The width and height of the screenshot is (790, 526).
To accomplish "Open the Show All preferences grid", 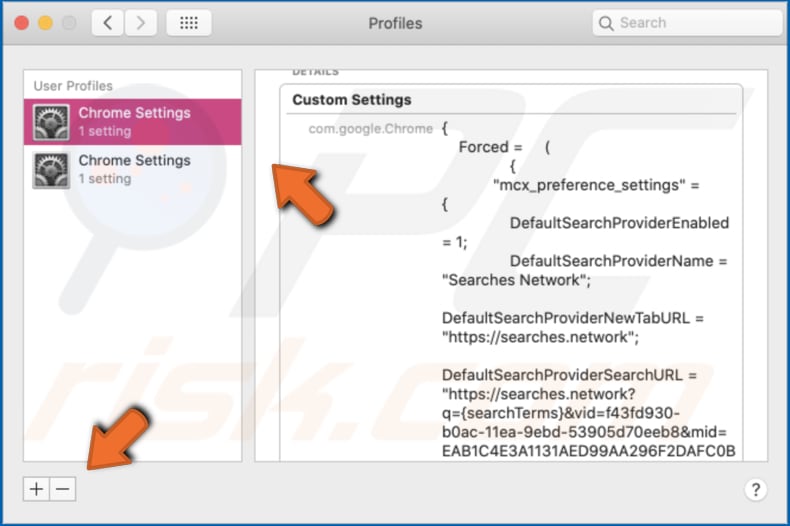I will (189, 23).
